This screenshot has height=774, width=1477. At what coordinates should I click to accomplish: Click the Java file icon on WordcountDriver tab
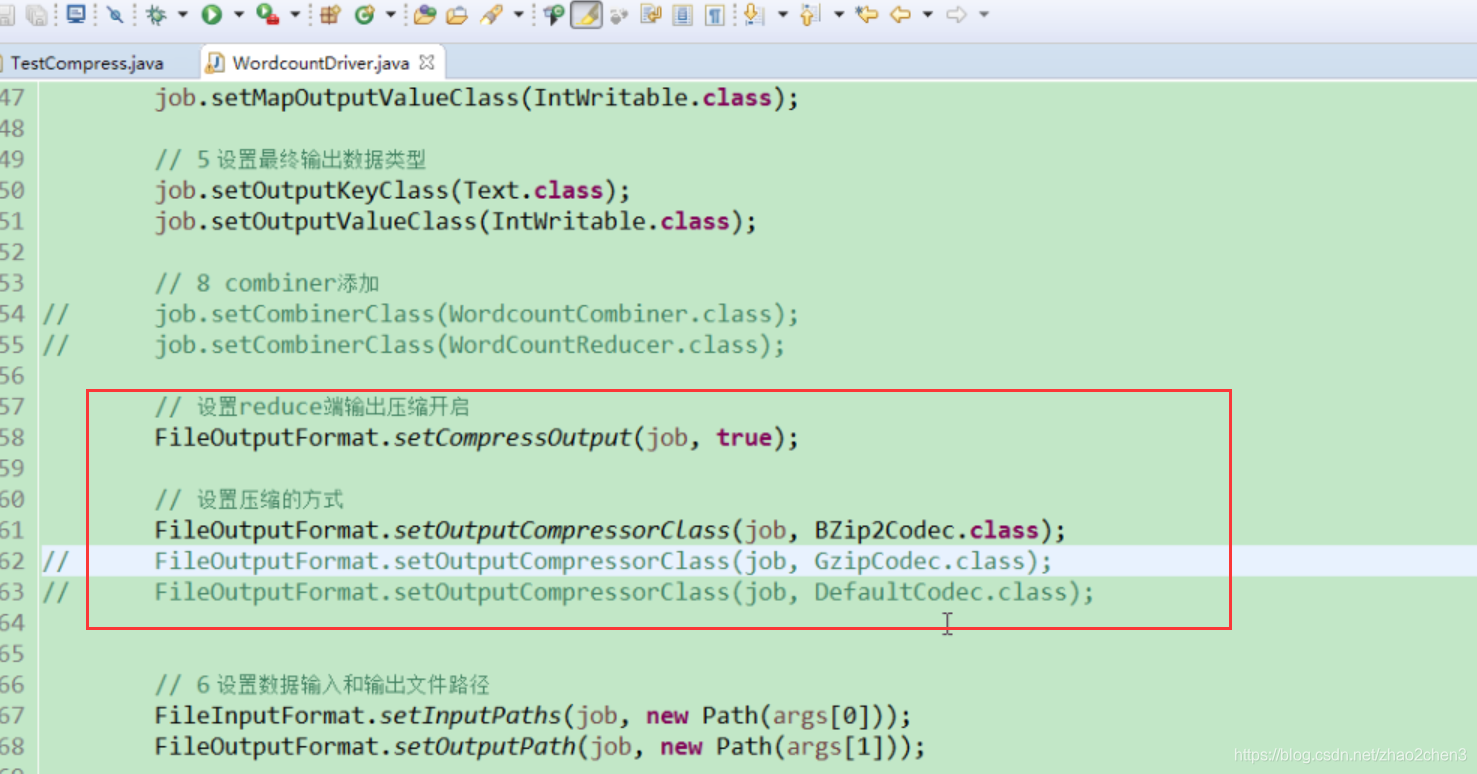click(x=215, y=63)
